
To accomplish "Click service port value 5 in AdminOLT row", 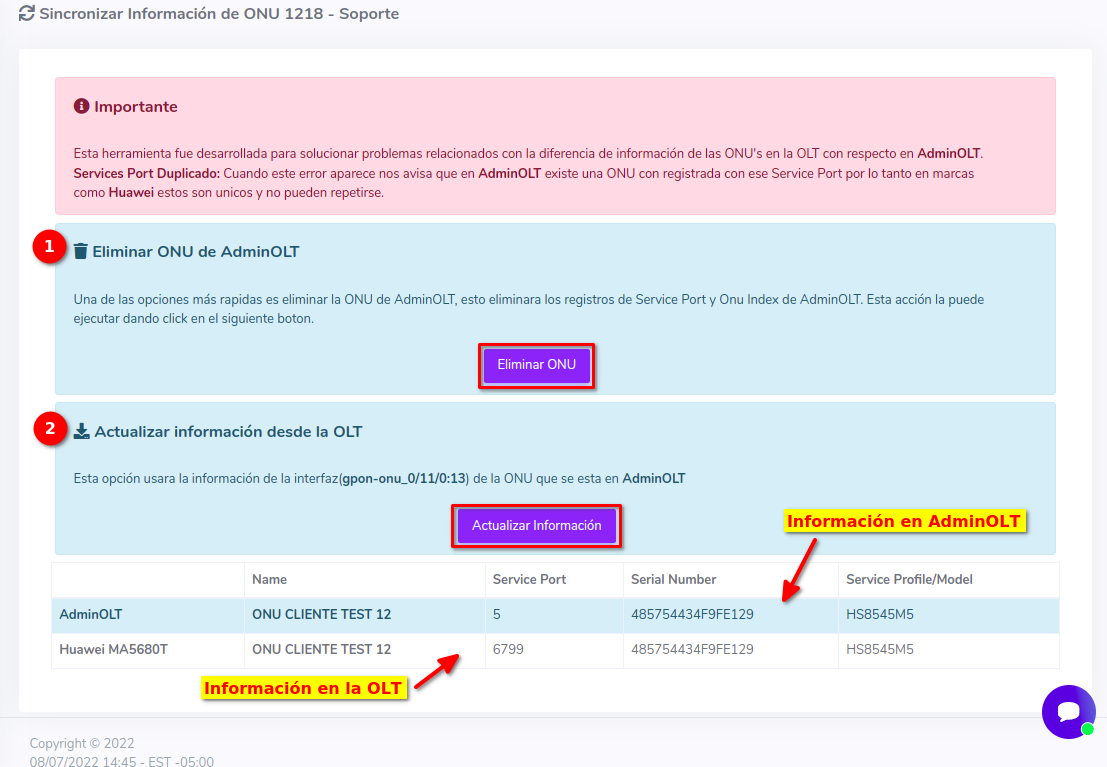I will pos(497,614).
